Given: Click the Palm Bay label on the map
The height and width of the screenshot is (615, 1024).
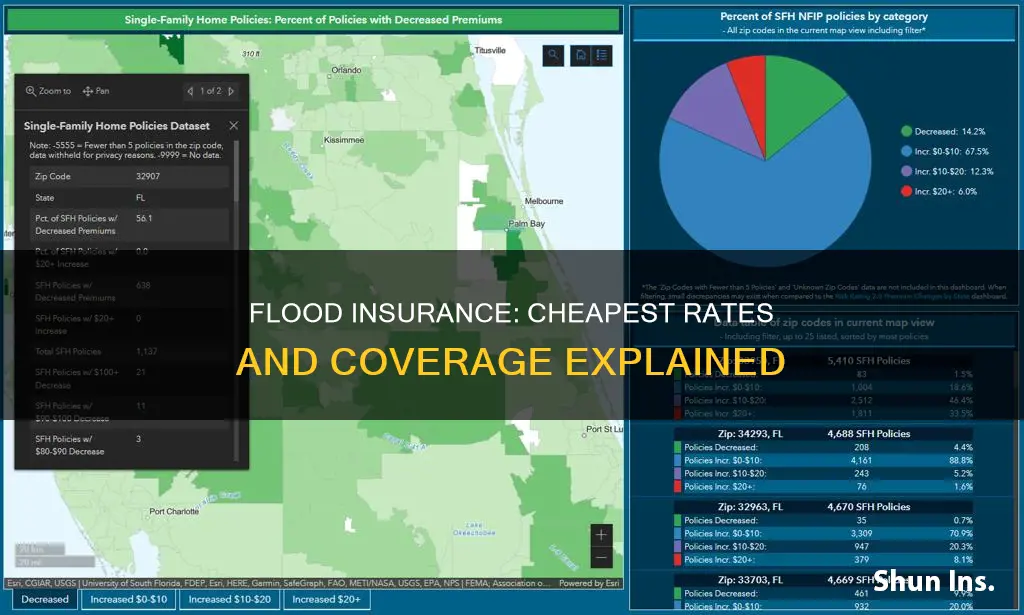Looking at the screenshot, I should pyautogui.click(x=526, y=223).
